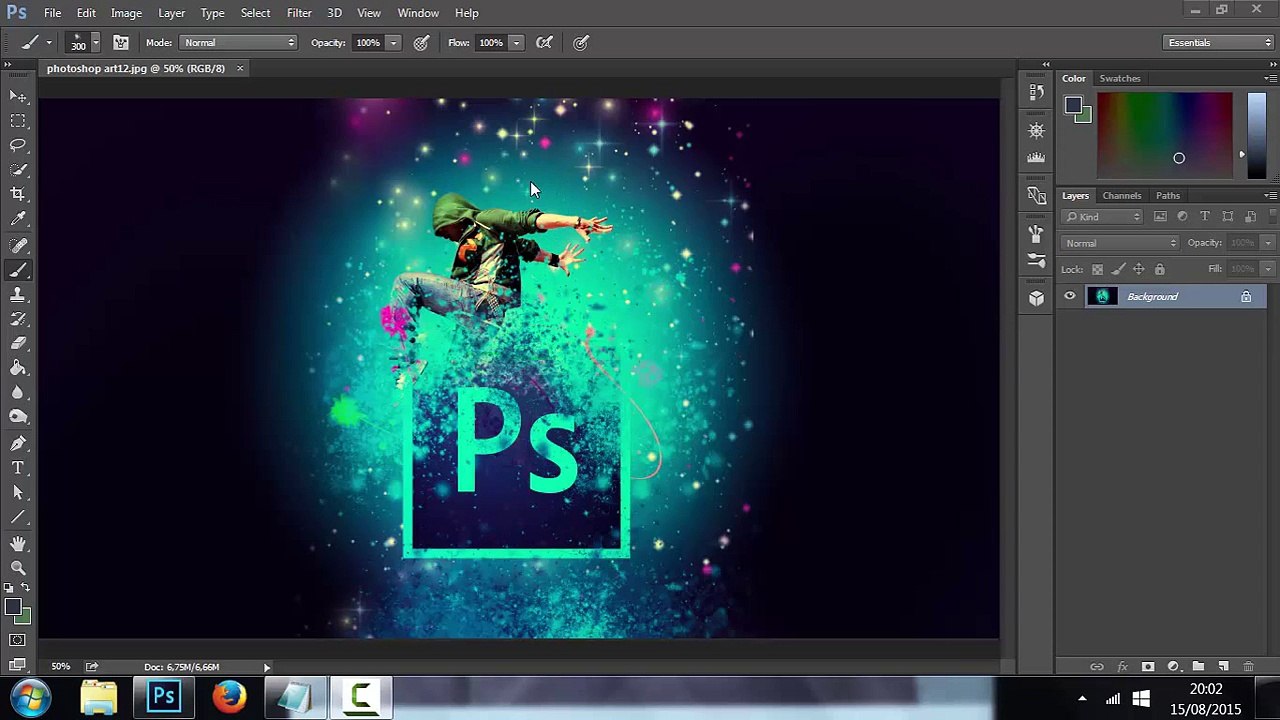Select the Paint Bucket tool

pos(18,368)
